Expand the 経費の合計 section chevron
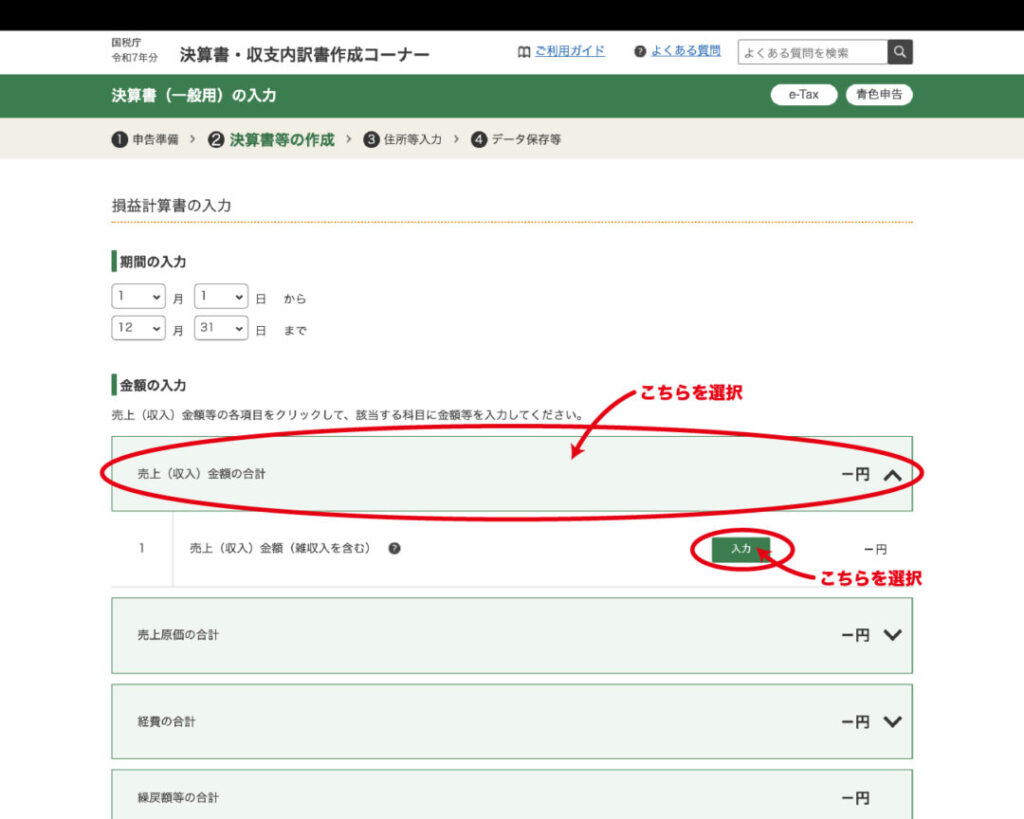1024x819 pixels. (893, 722)
